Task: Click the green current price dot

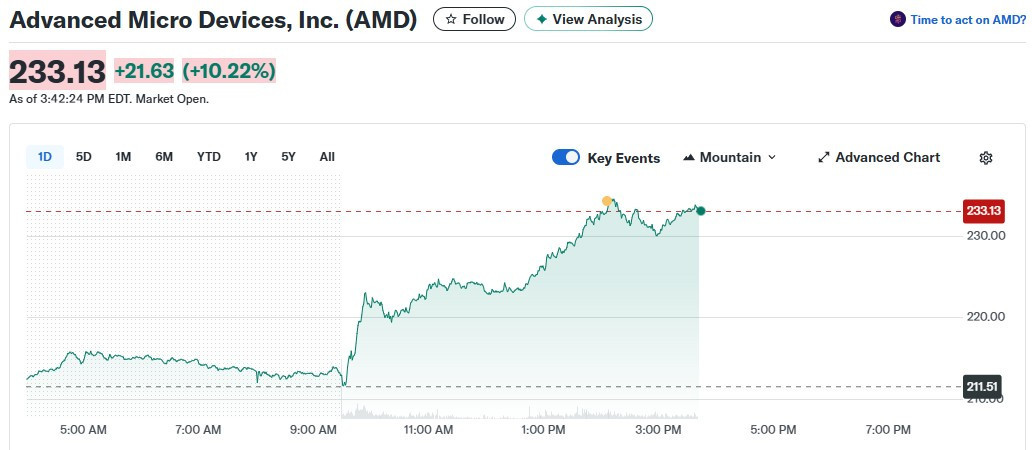Action: point(700,210)
